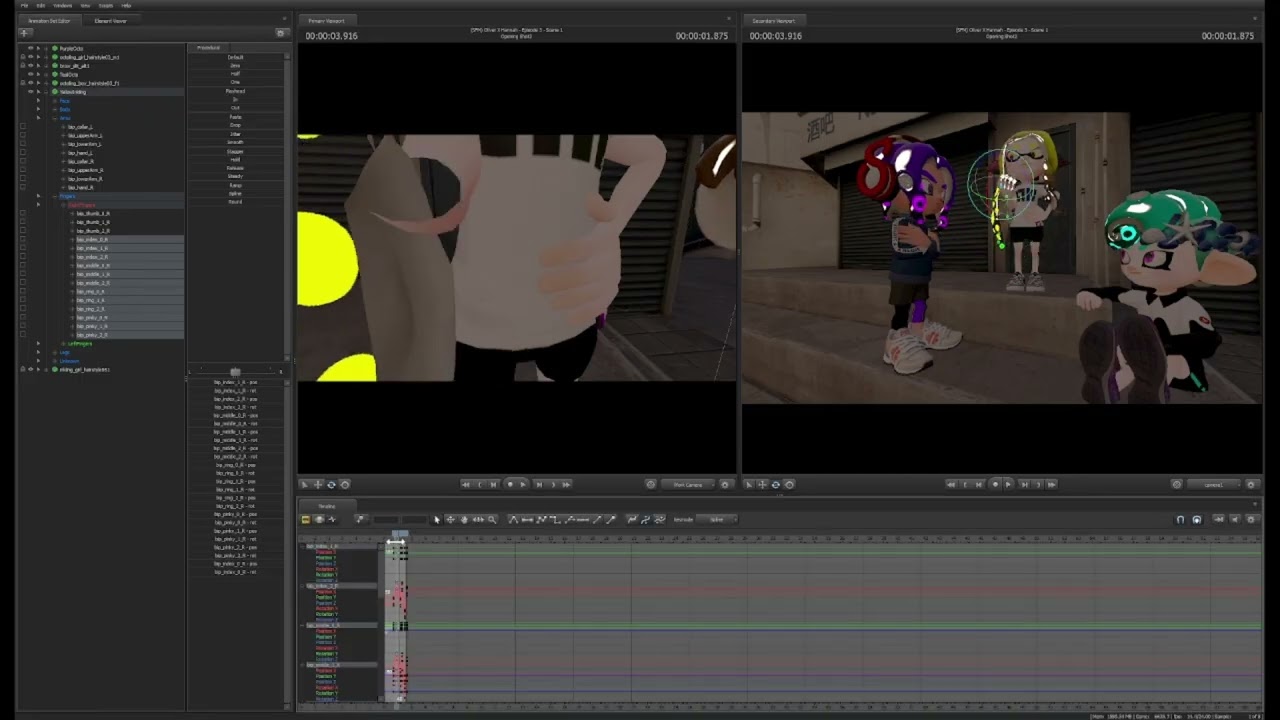Select the timeline magnifier zoom tool
The image size is (1280, 720).
(492, 520)
